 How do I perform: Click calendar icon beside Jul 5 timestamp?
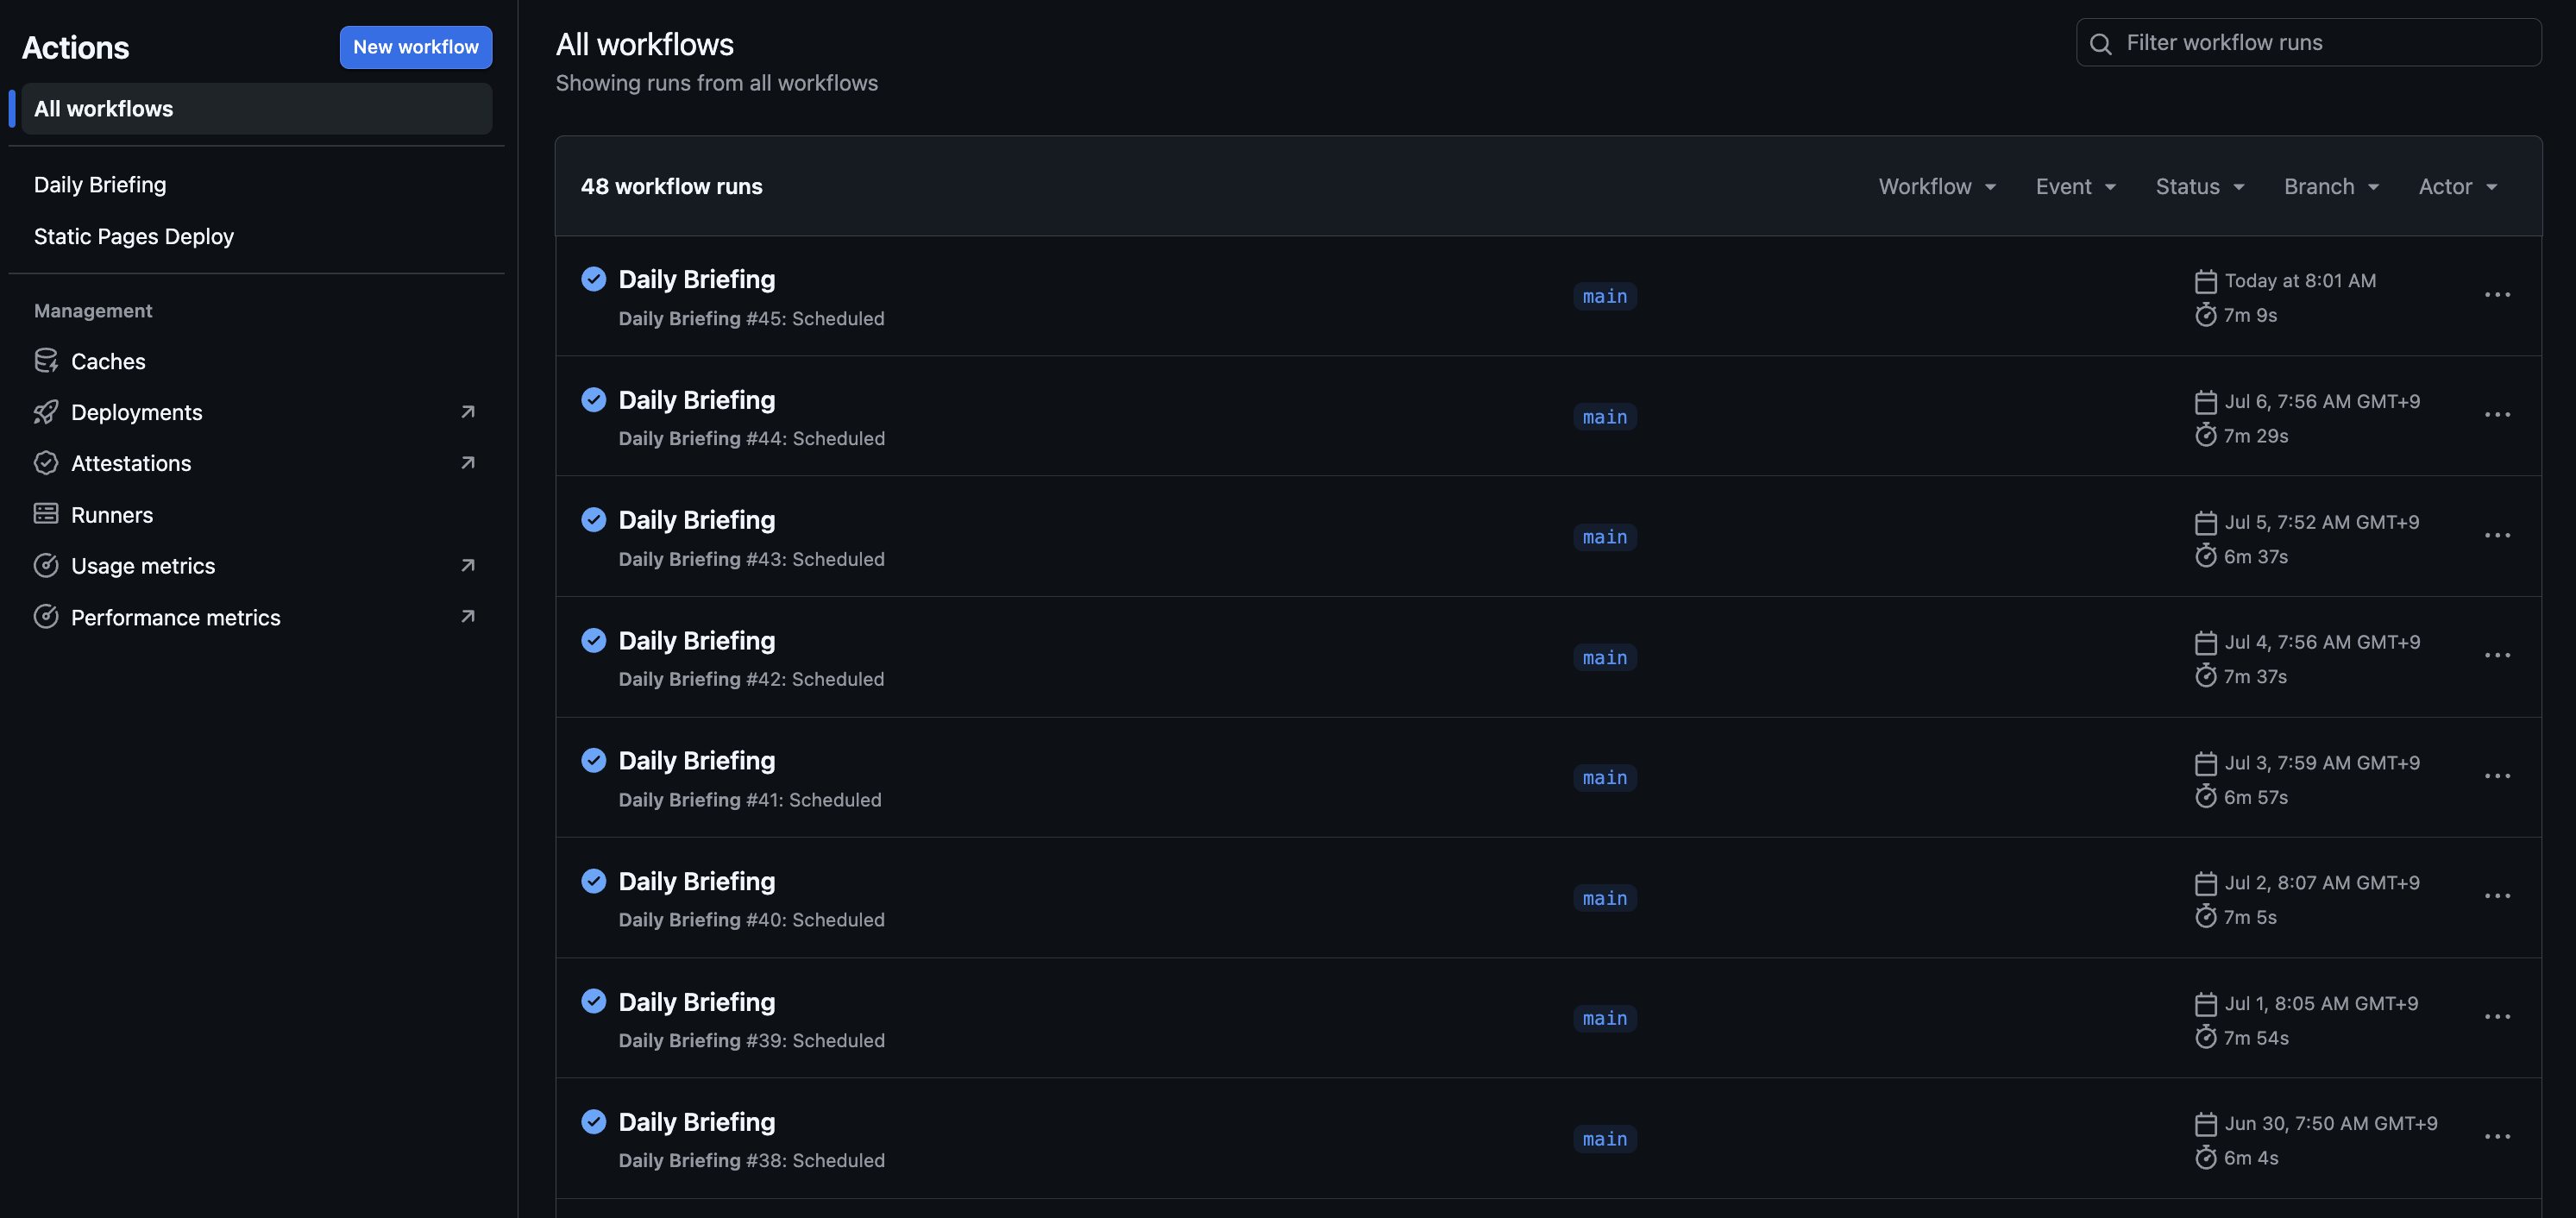pos(2205,523)
